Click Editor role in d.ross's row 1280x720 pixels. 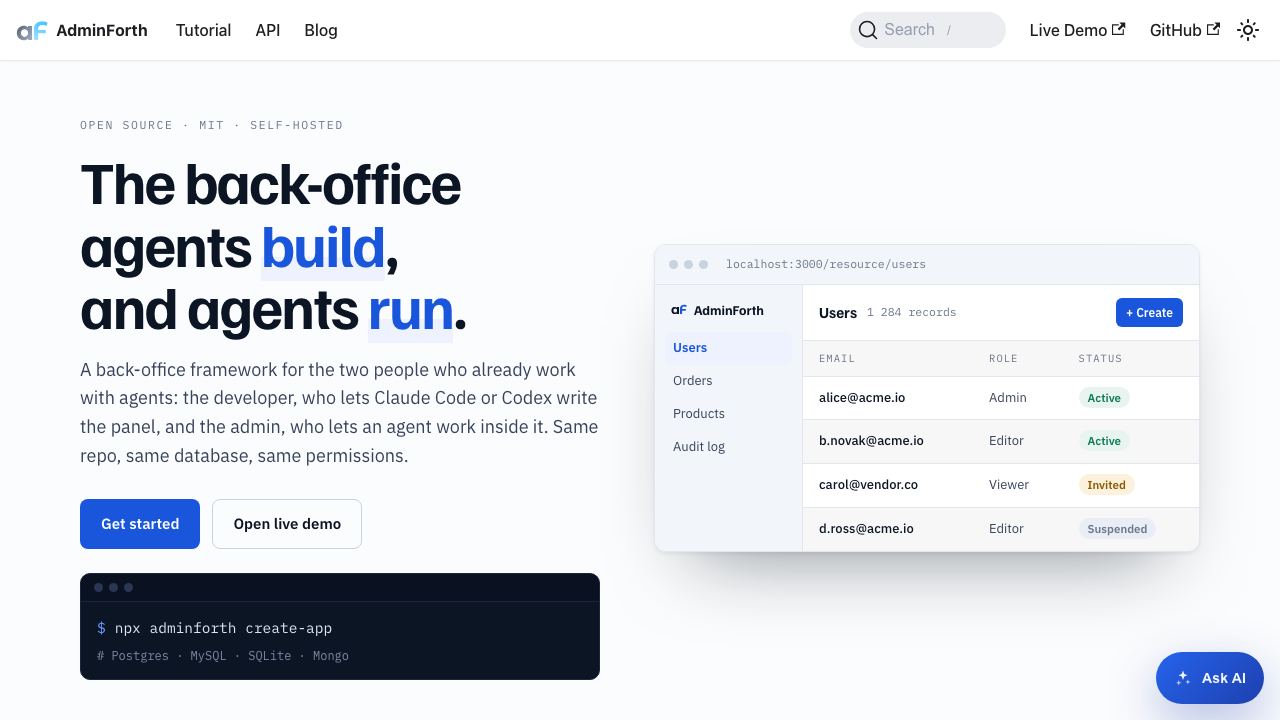[1006, 529]
